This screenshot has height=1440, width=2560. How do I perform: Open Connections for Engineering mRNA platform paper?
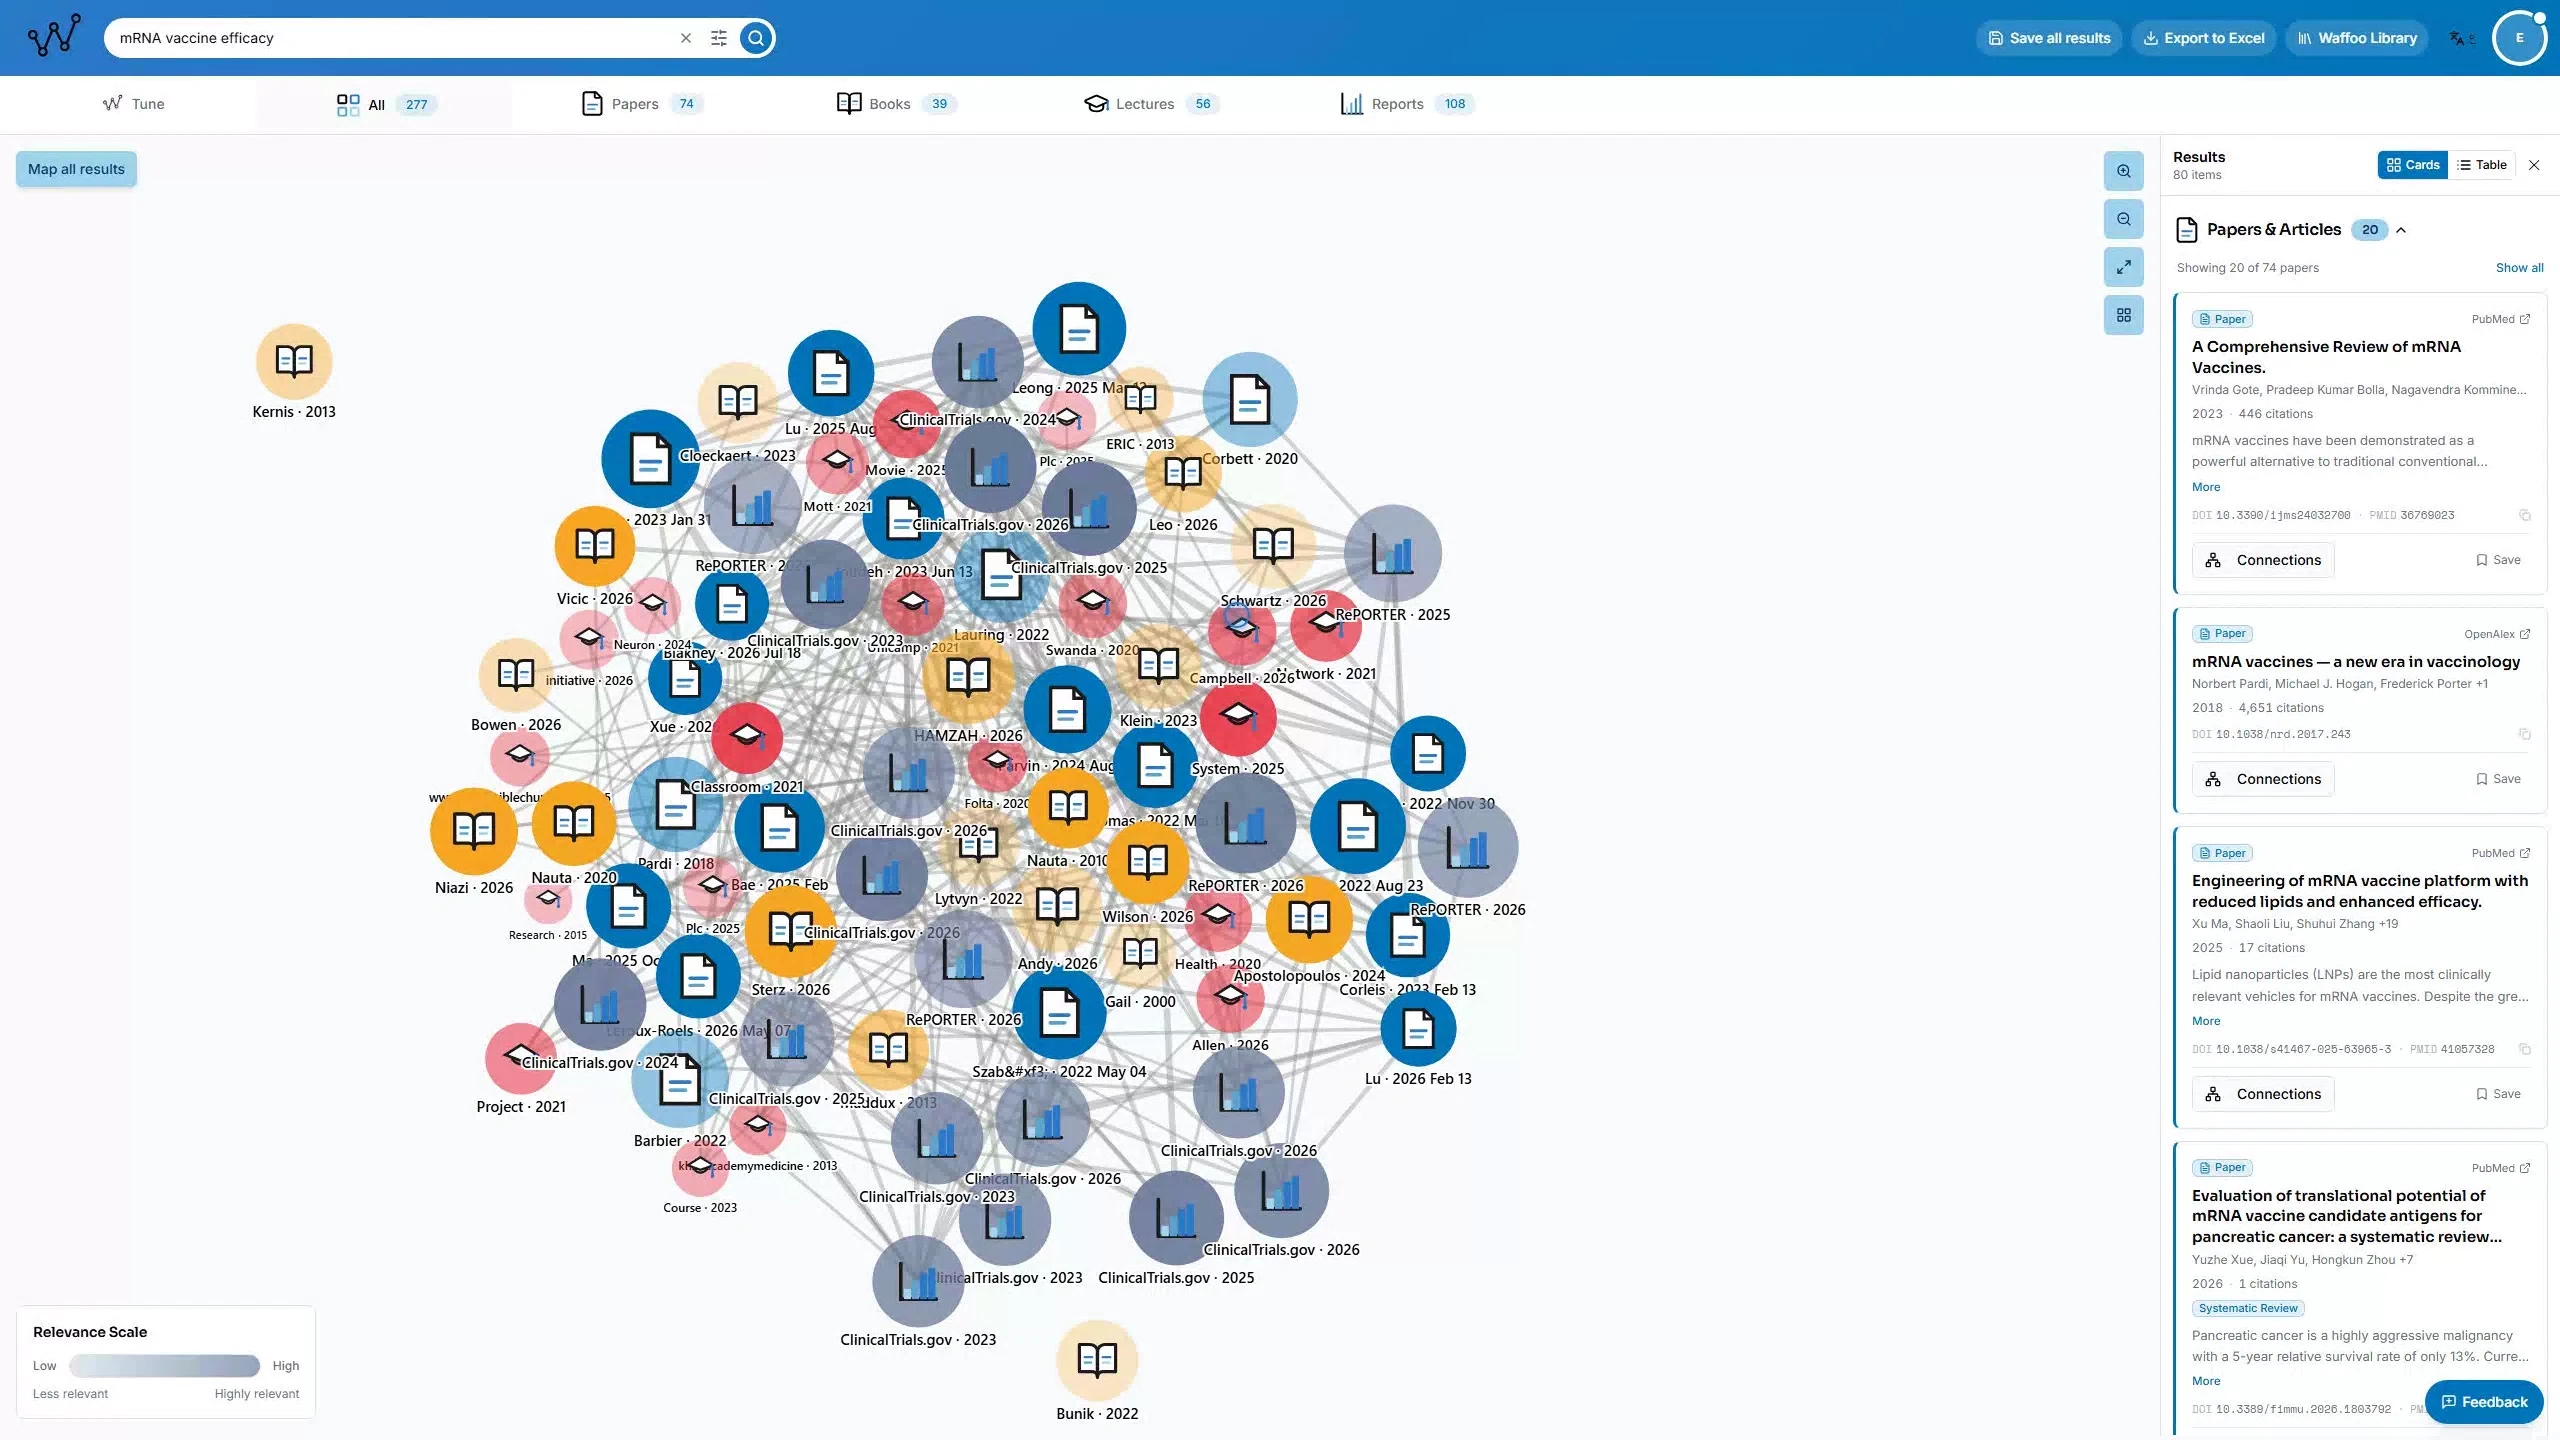click(x=2263, y=1094)
